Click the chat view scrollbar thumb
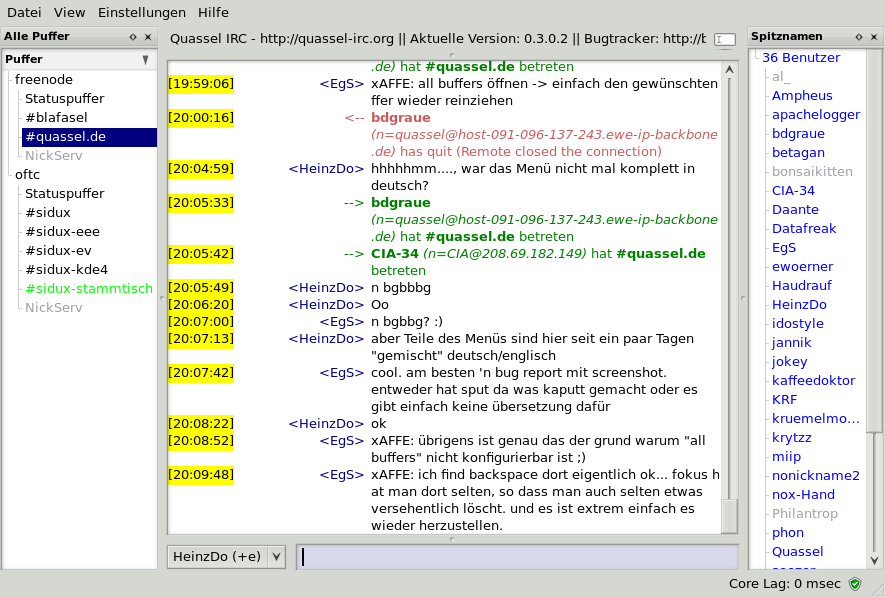Viewport: 885px width, 597px height. point(730,515)
